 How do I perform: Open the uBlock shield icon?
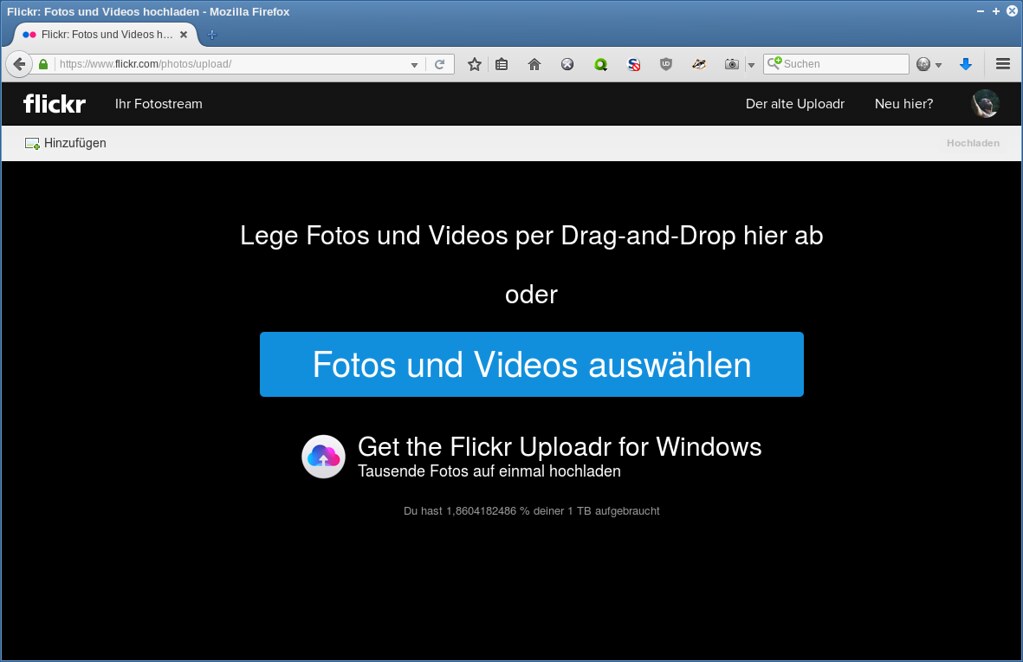click(666, 64)
